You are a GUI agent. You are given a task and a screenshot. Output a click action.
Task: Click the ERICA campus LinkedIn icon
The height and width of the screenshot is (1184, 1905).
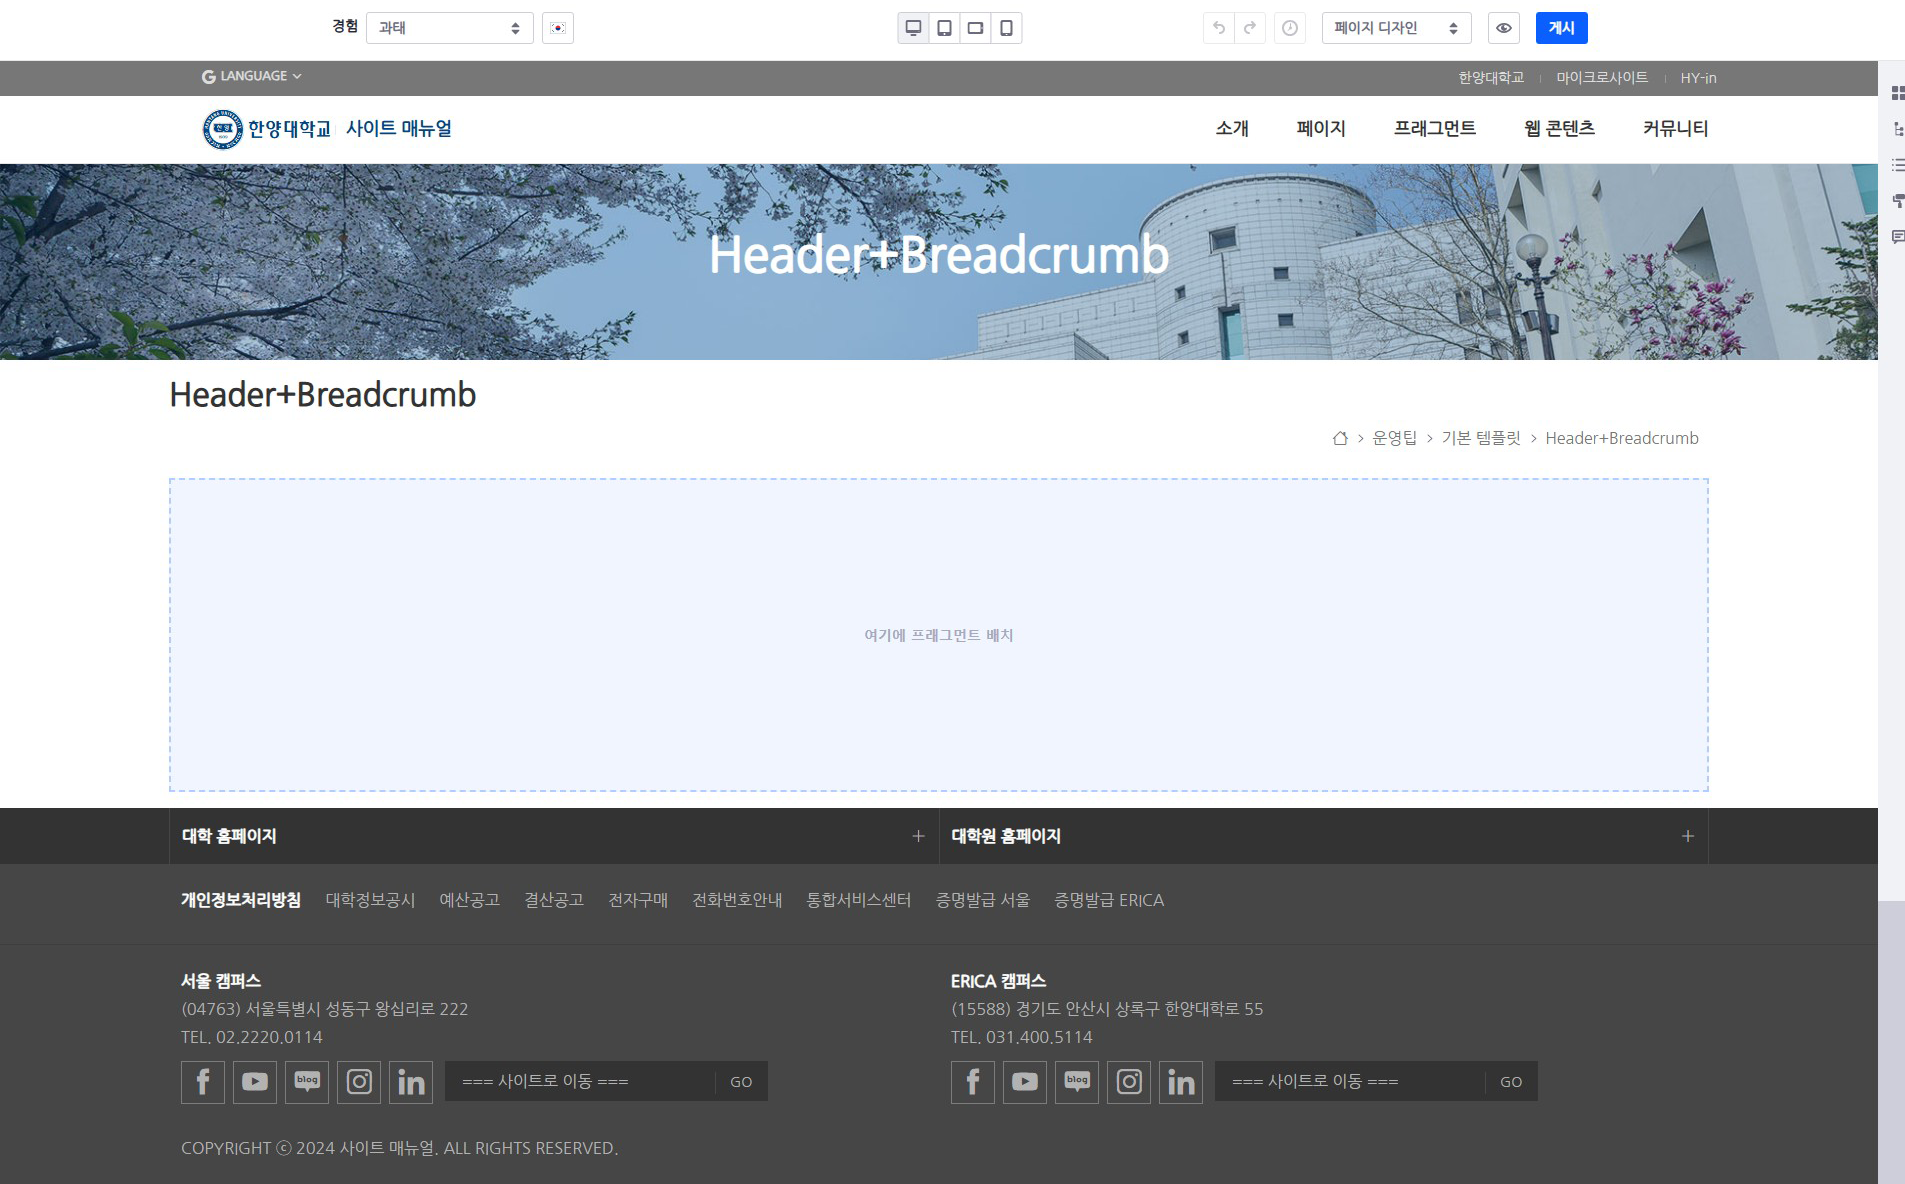[x=1181, y=1082]
